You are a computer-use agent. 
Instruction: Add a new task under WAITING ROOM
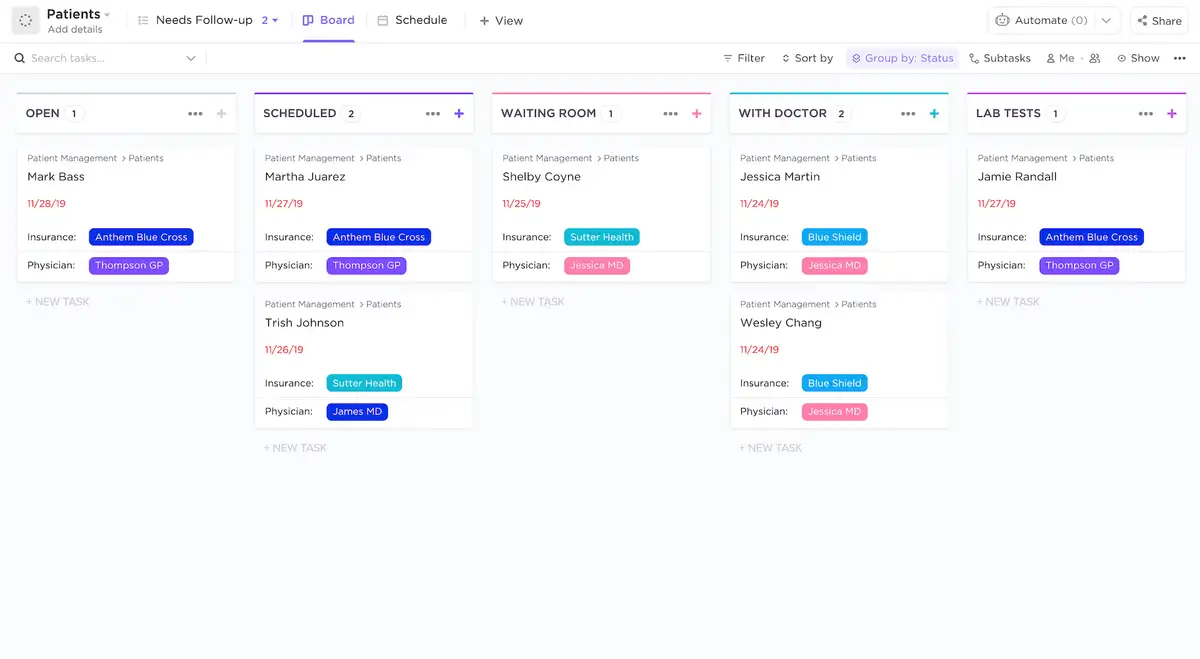click(x=533, y=301)
